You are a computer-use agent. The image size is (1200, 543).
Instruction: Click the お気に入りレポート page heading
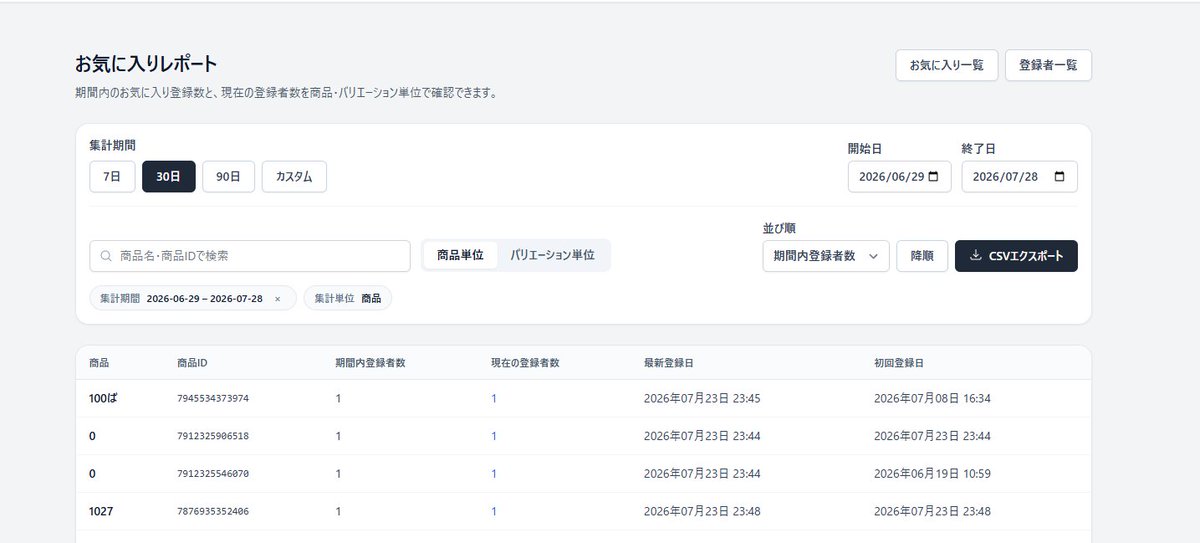pyautogui.click(x=146, y=65)
